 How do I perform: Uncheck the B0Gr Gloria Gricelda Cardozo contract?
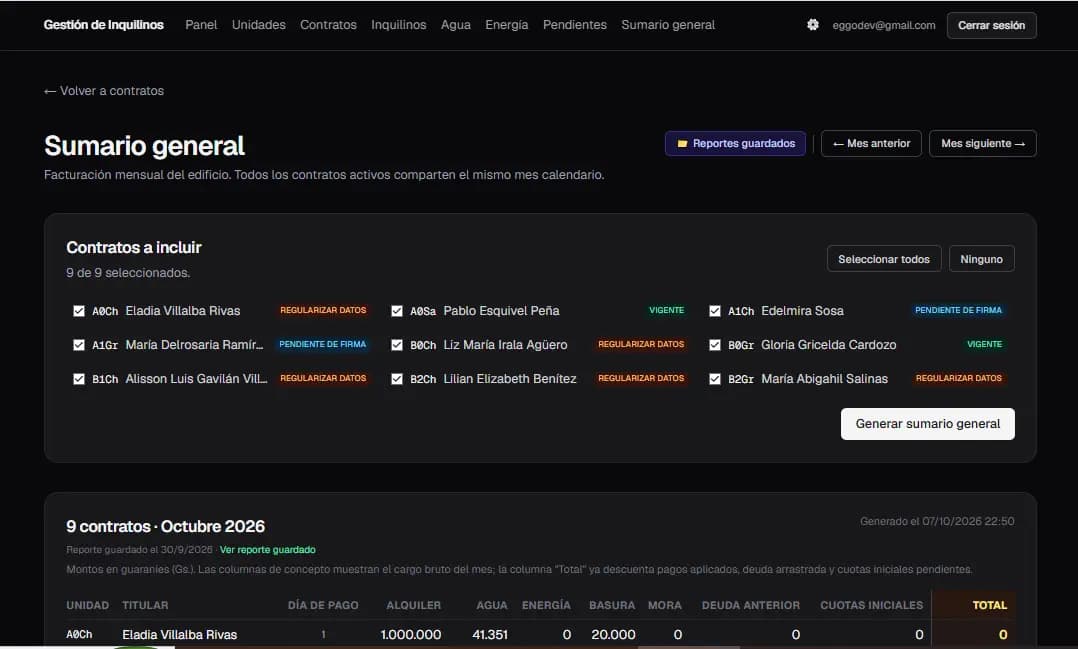(715, 344)
